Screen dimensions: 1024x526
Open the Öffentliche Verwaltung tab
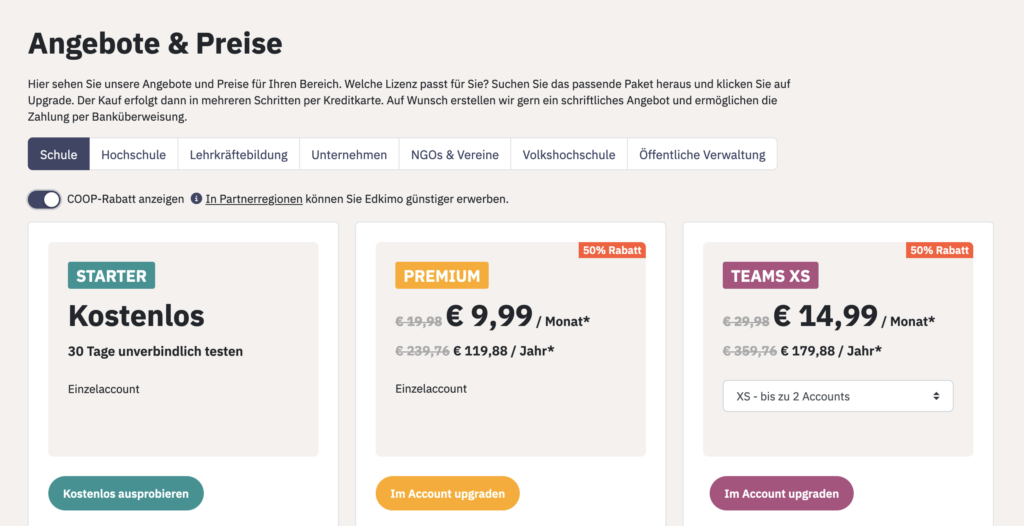[702, 155]
